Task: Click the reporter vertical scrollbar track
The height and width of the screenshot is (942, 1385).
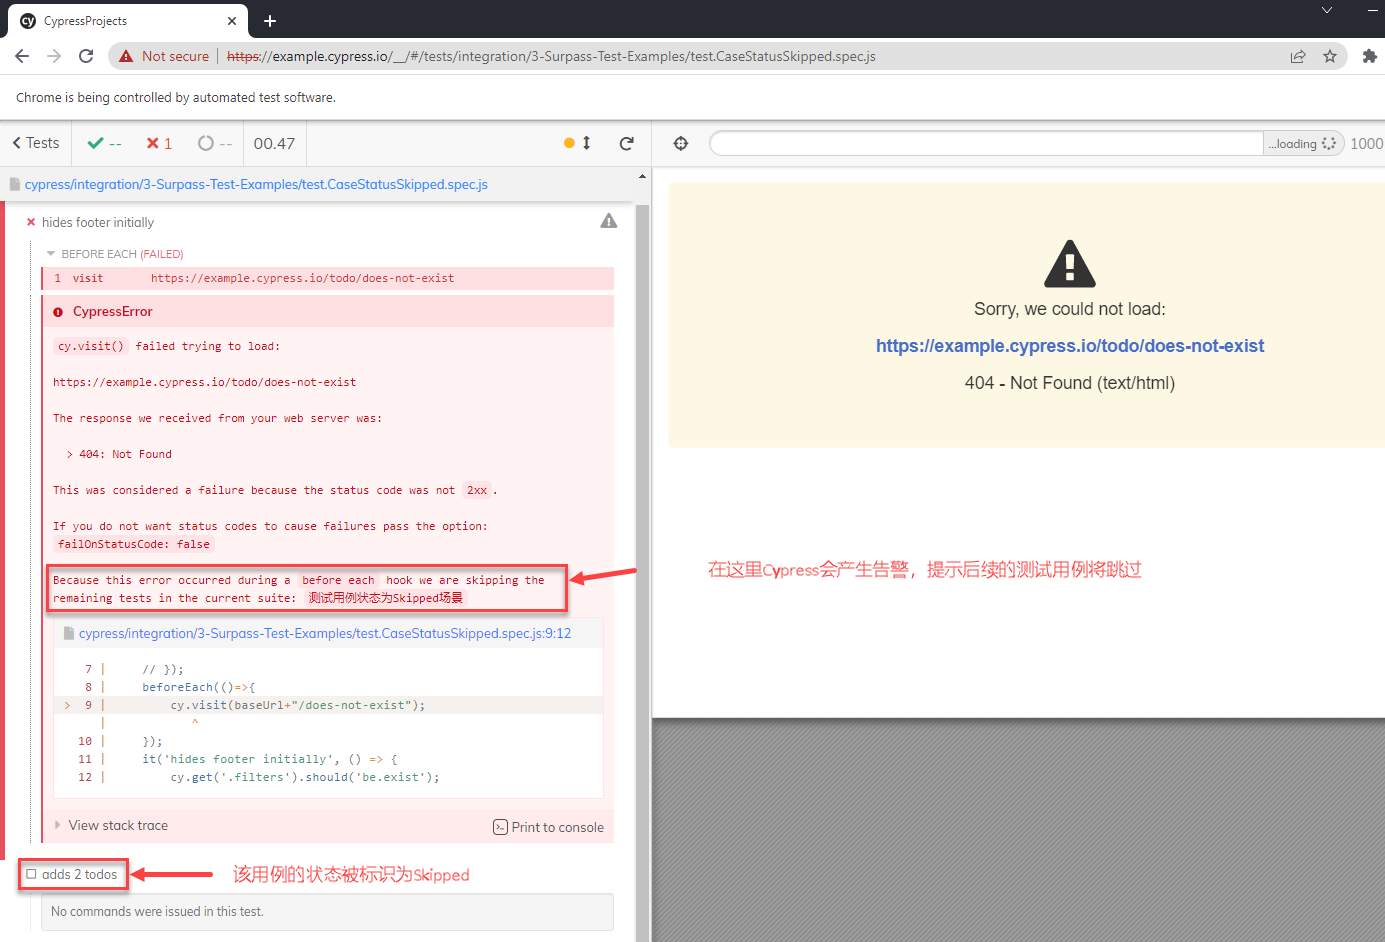Action: (642, 573)
